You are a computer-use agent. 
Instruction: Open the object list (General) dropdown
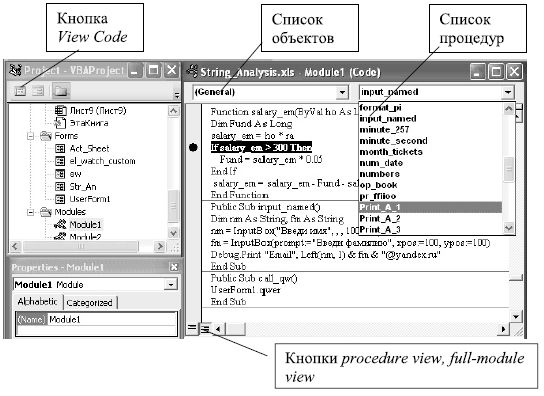point(342,92)
